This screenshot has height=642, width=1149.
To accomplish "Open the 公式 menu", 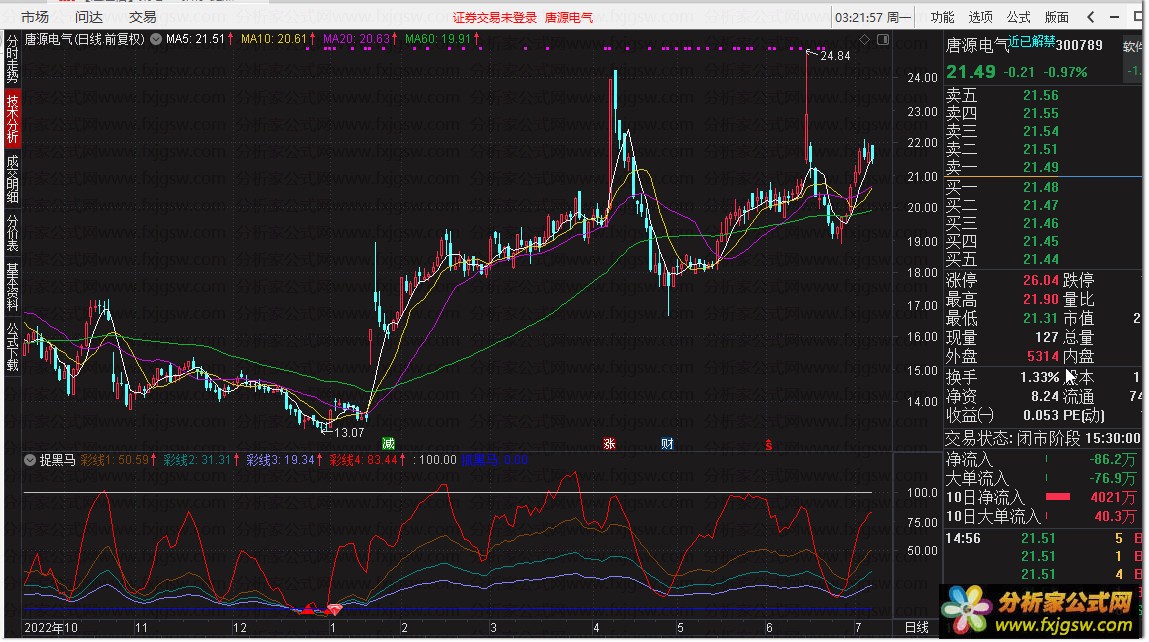I will pyautogui.click(x=1019, y=17).
